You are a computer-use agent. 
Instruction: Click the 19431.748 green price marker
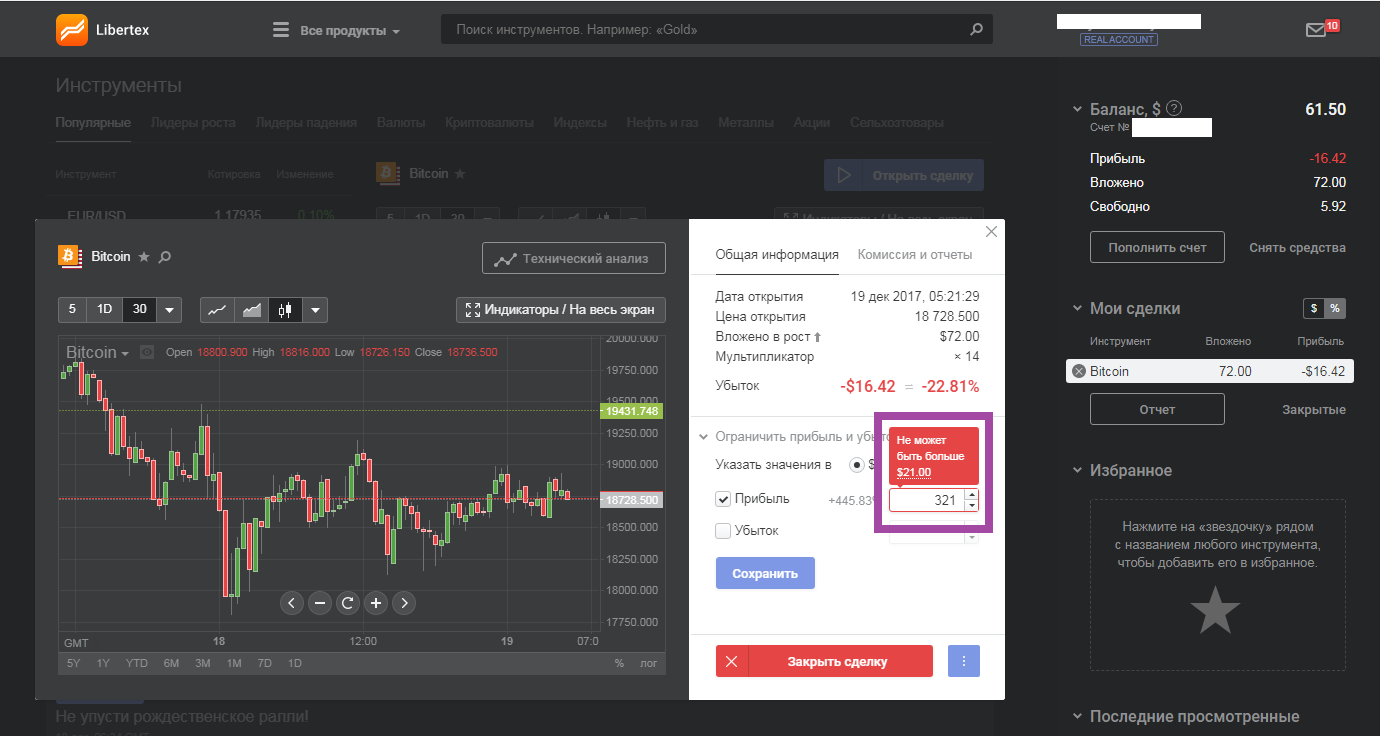(x=631, y=411)
